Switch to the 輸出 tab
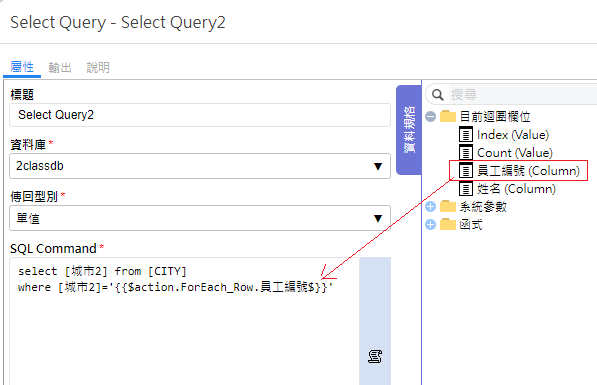 click(x=60, y=67)
